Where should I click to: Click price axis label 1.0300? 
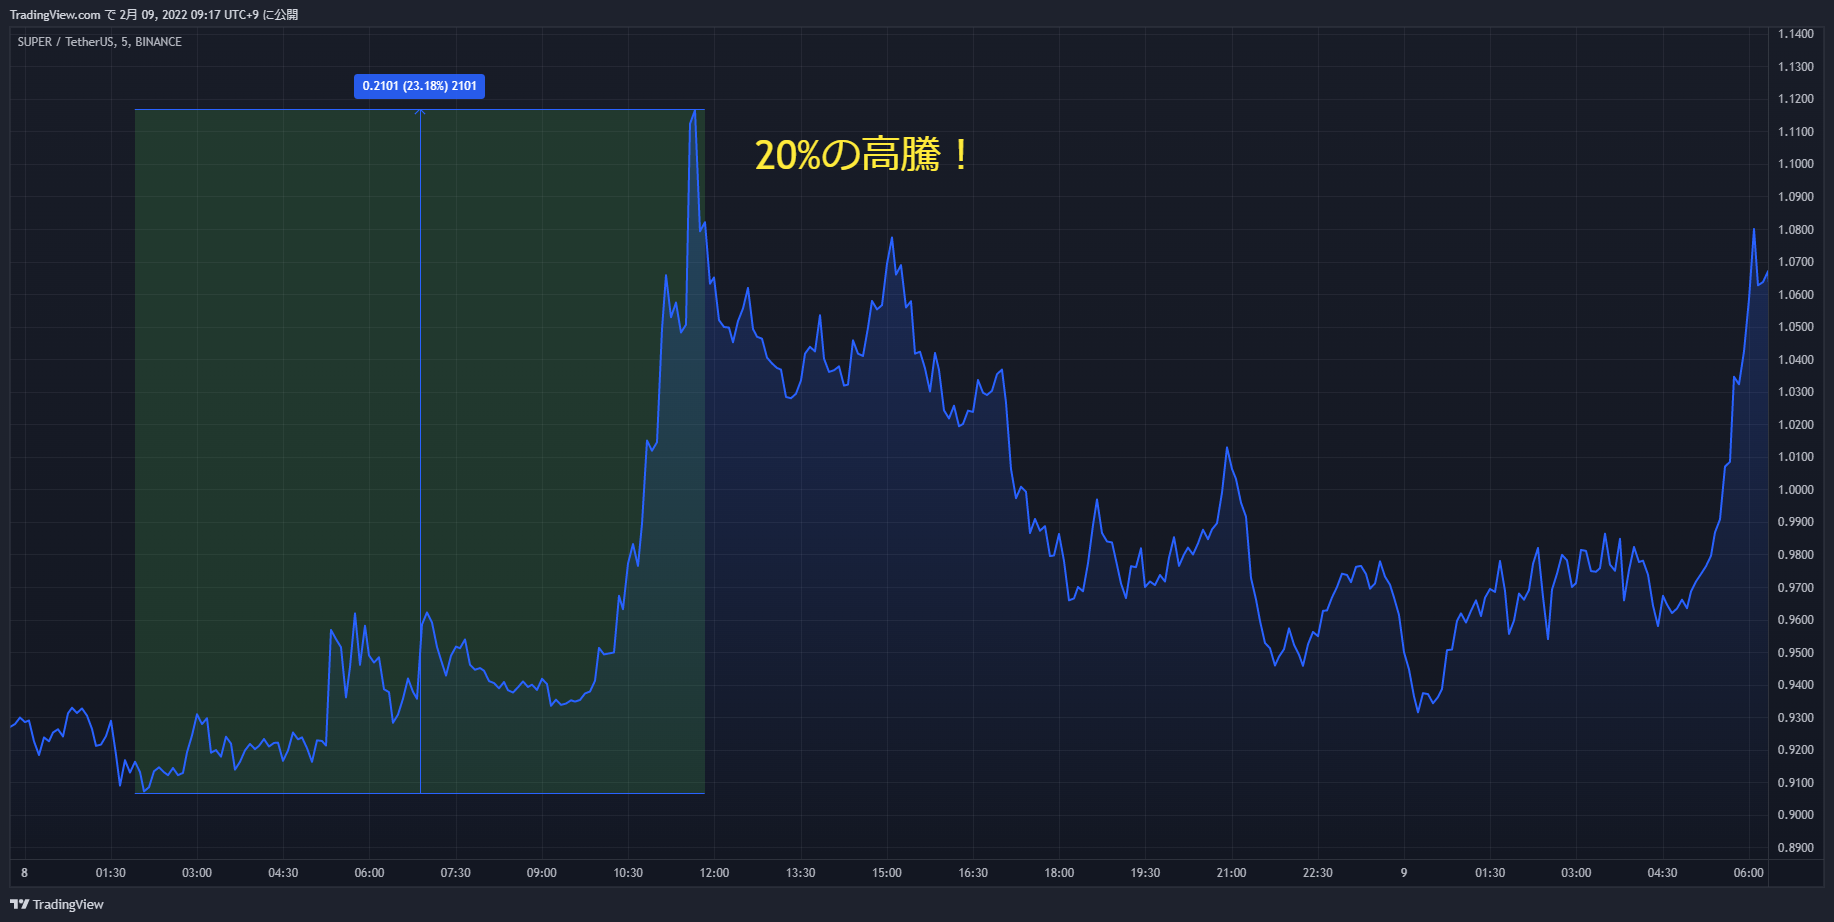[x=1796, y=392]
